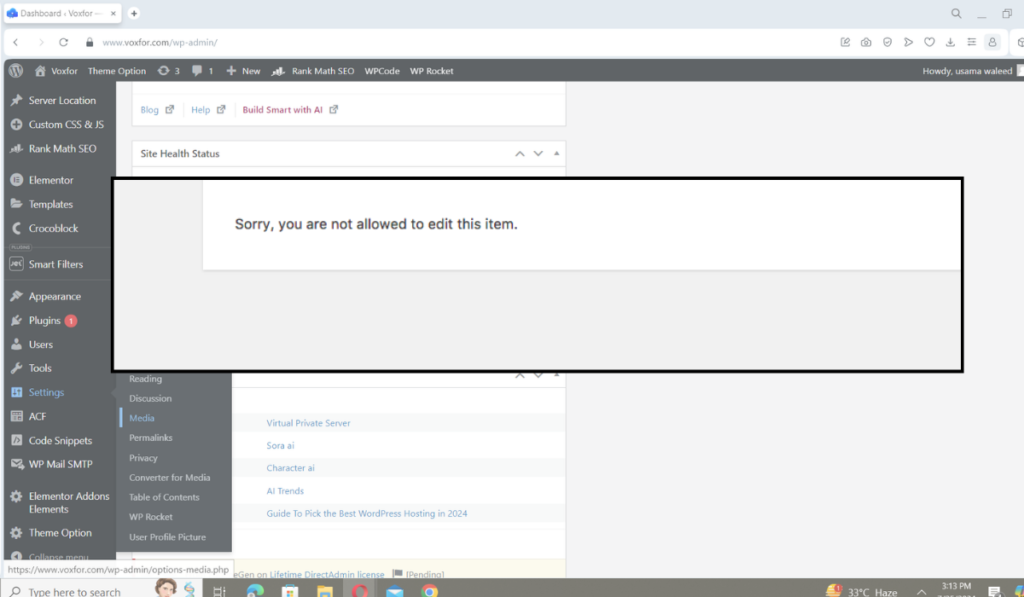Open the Sora ai link
1024x597 pixels.
click(280, 444)
